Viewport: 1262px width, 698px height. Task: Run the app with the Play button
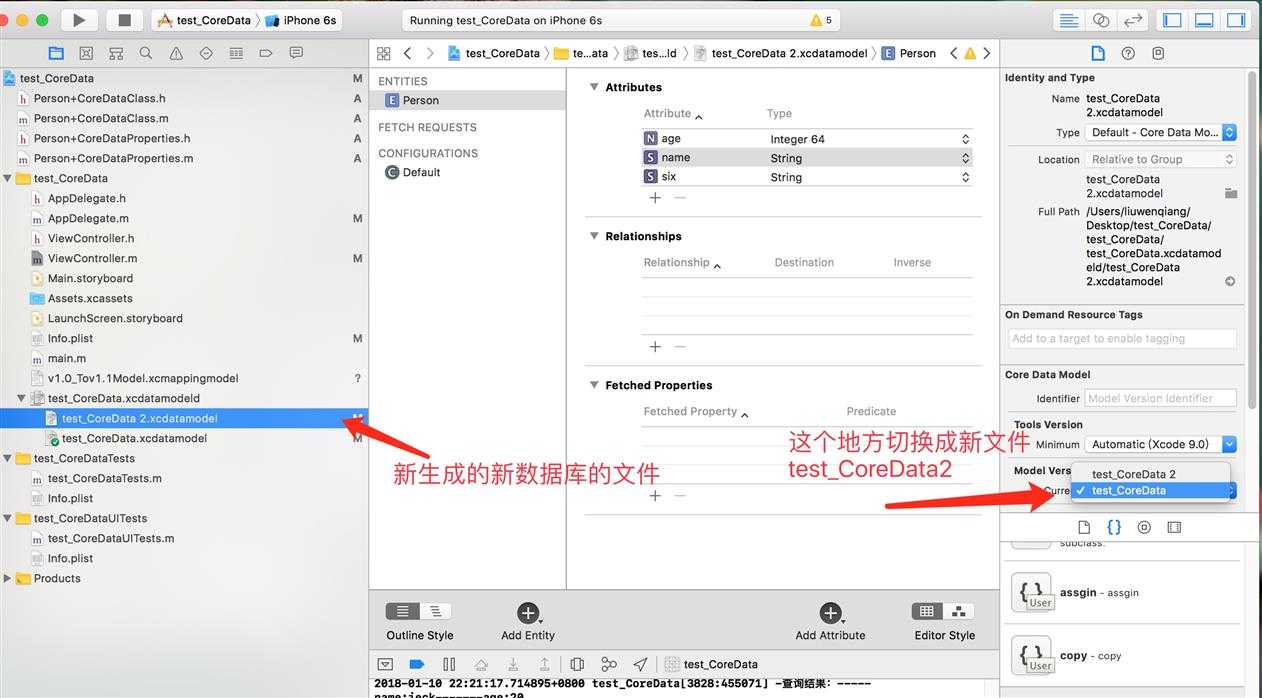79,20
